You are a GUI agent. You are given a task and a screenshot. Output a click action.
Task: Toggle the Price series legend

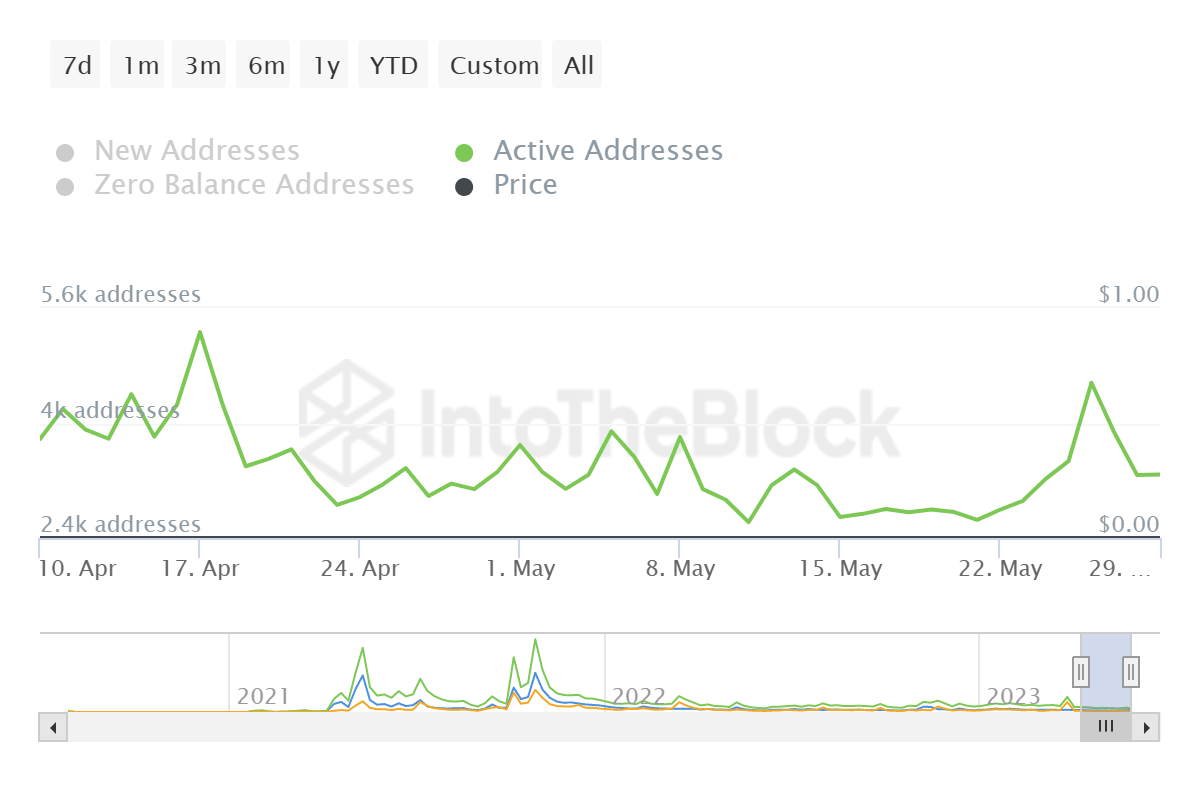tap(525, 185)
